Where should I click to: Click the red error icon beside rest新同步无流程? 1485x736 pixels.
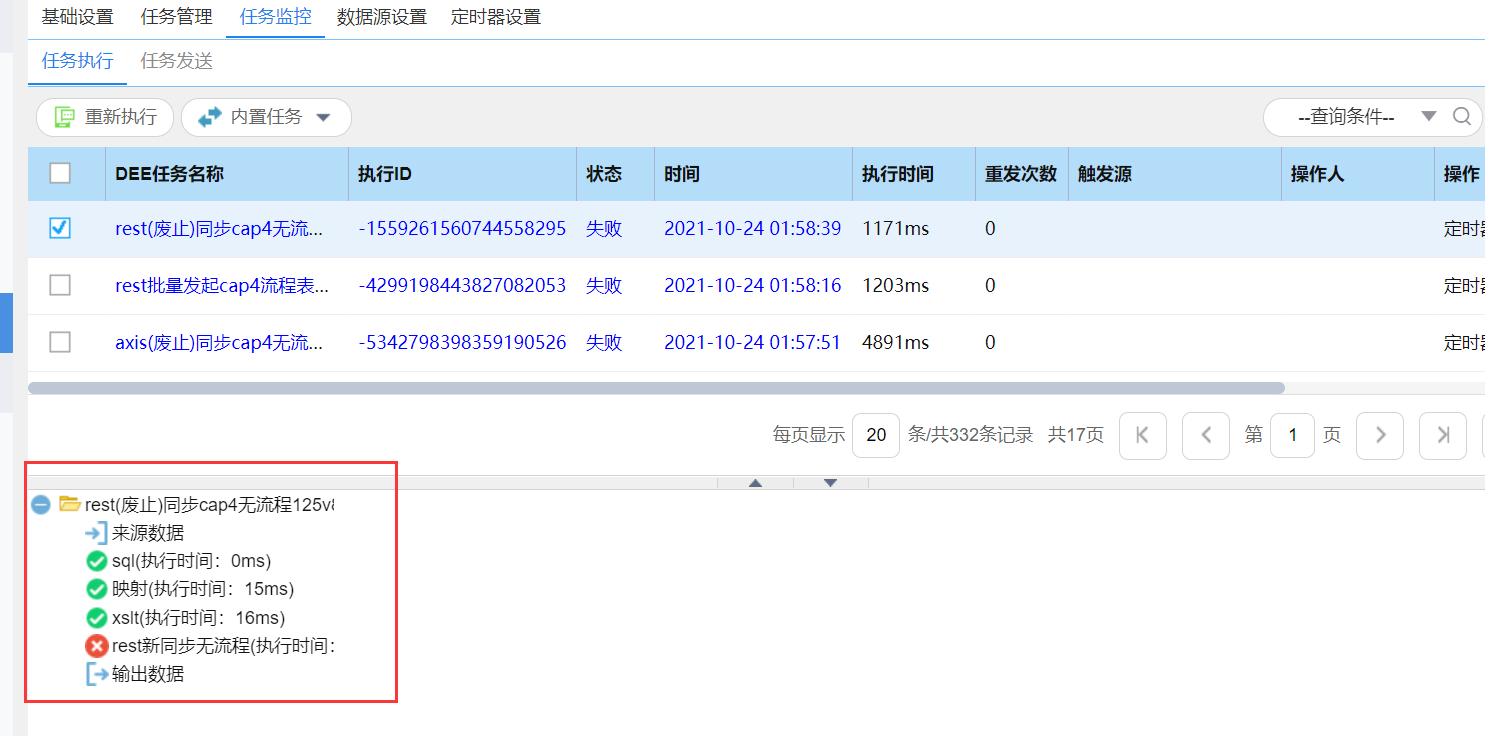97,646
